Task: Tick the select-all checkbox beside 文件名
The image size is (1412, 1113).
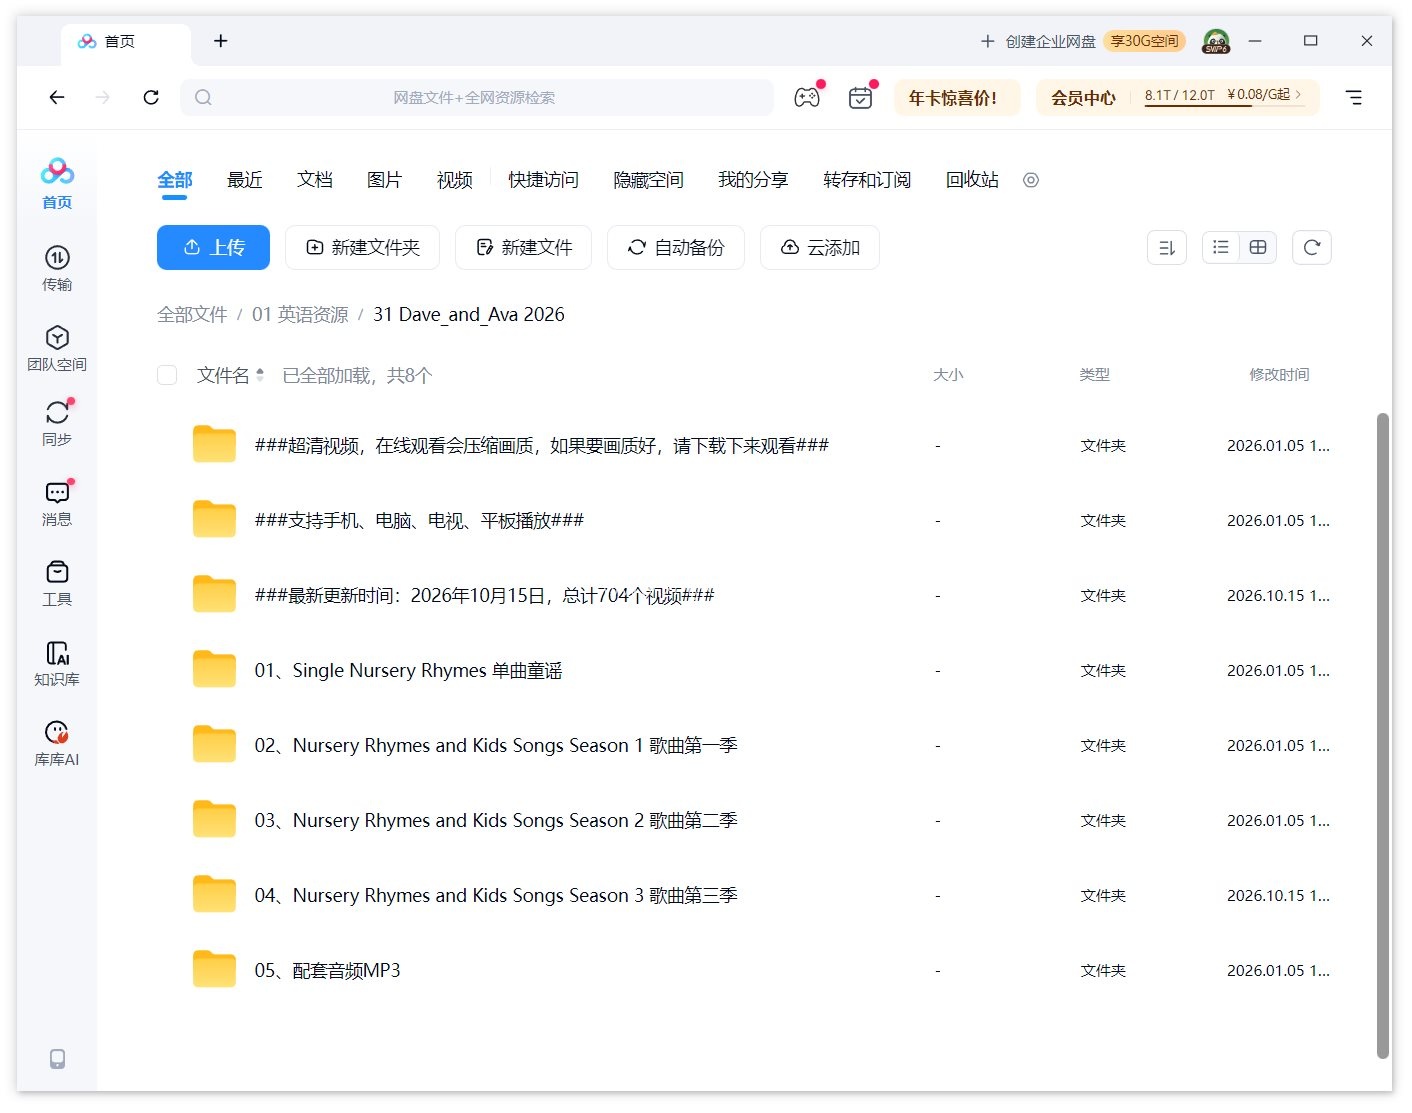Action: [x=167, y=375]
